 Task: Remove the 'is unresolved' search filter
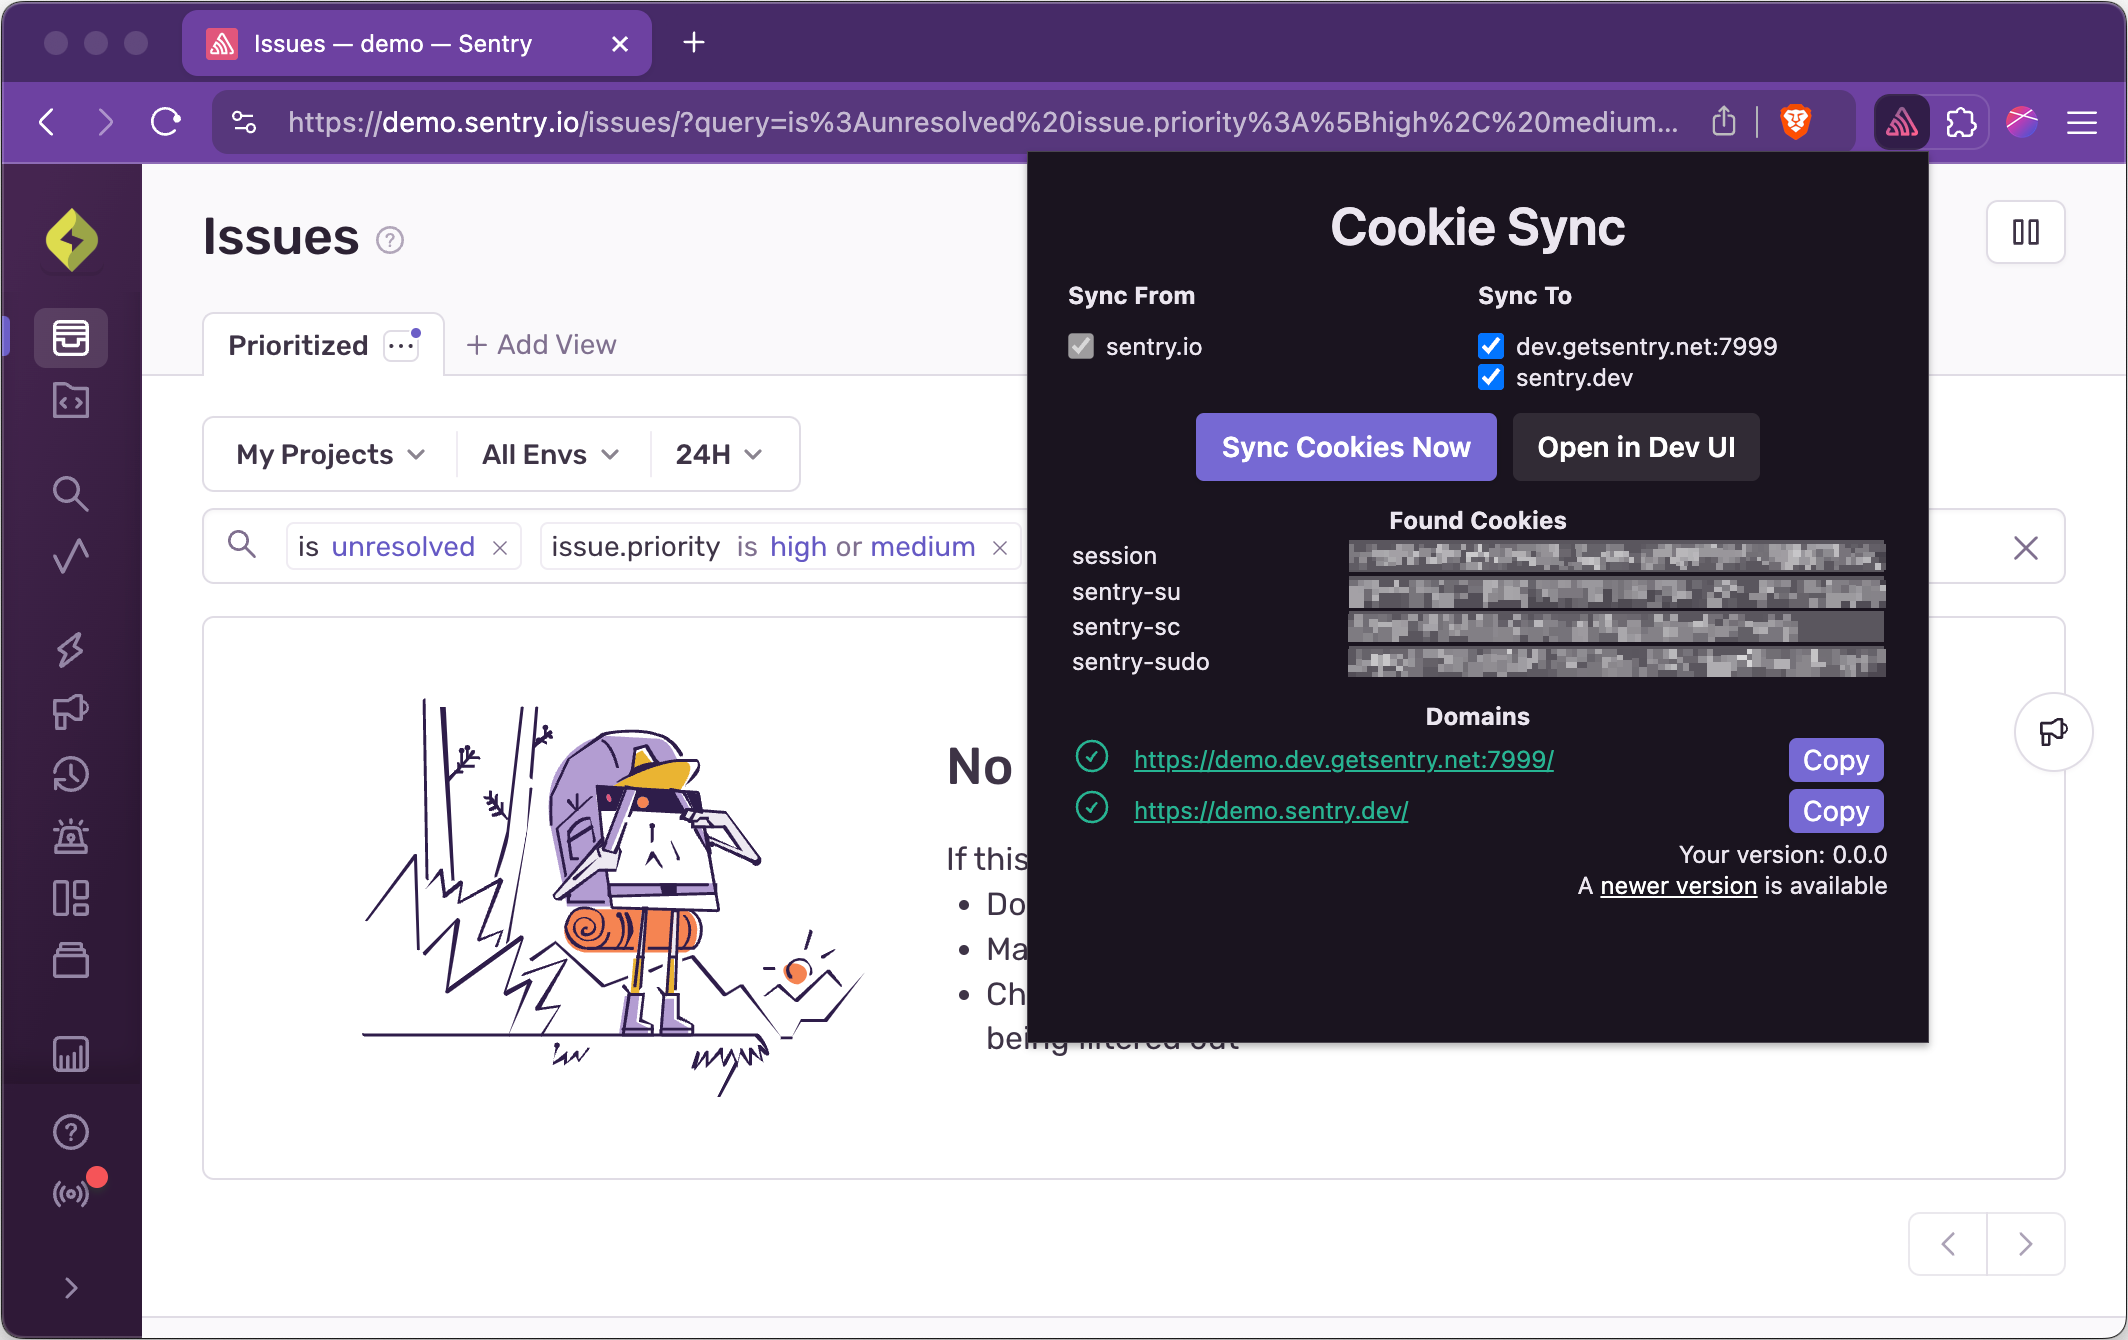500,548
